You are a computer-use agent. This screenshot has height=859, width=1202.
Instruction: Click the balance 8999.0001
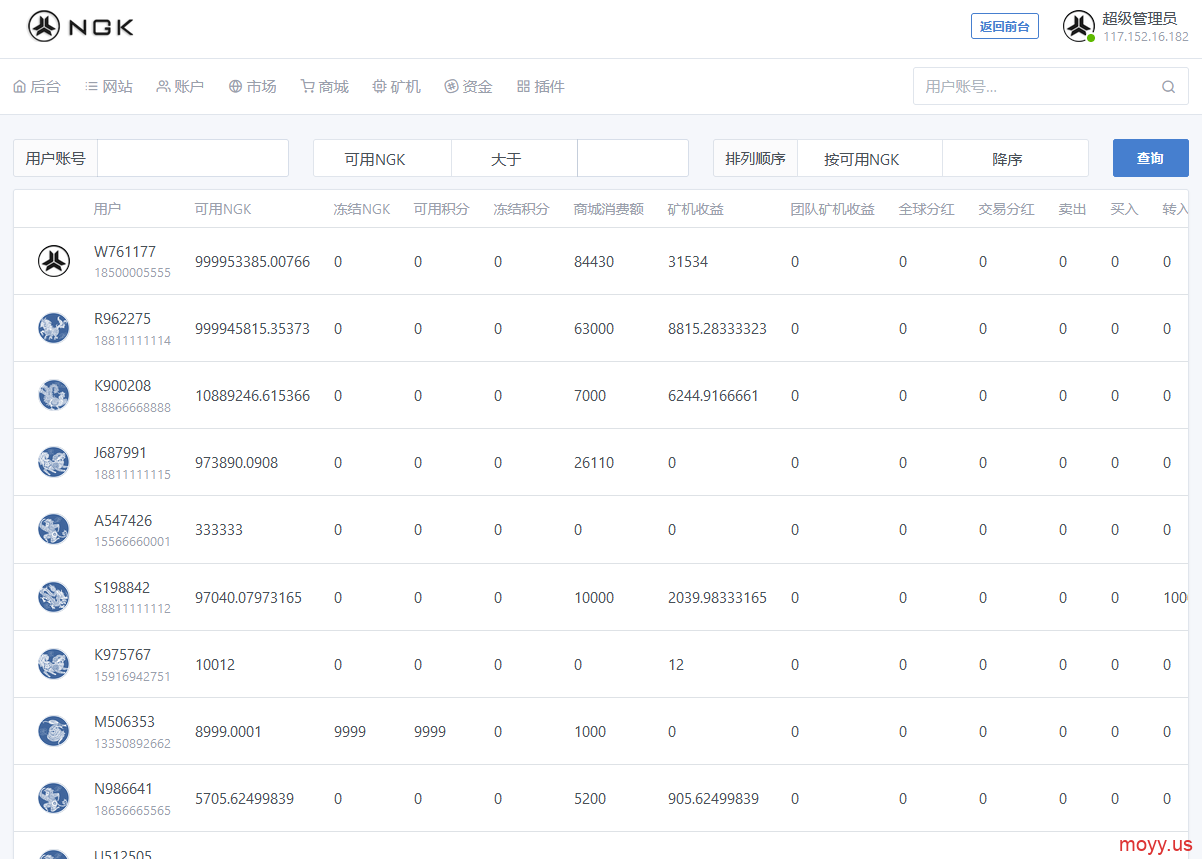click(228, 732)
